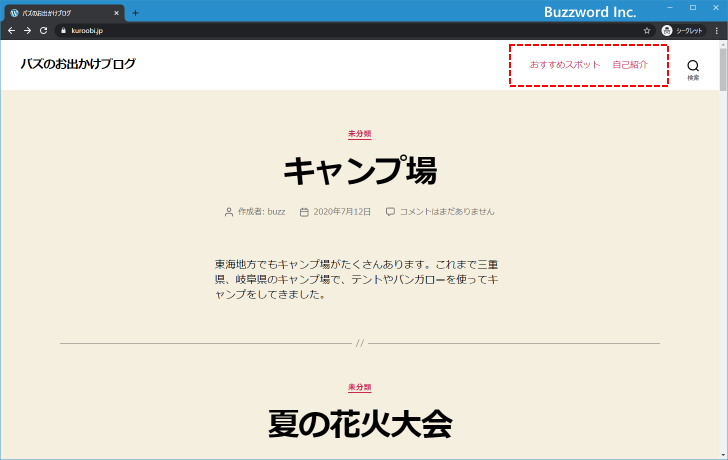Click the 未分類 category above キャンプ場
This screenshot has width=728, height=460.
point(360,134)
